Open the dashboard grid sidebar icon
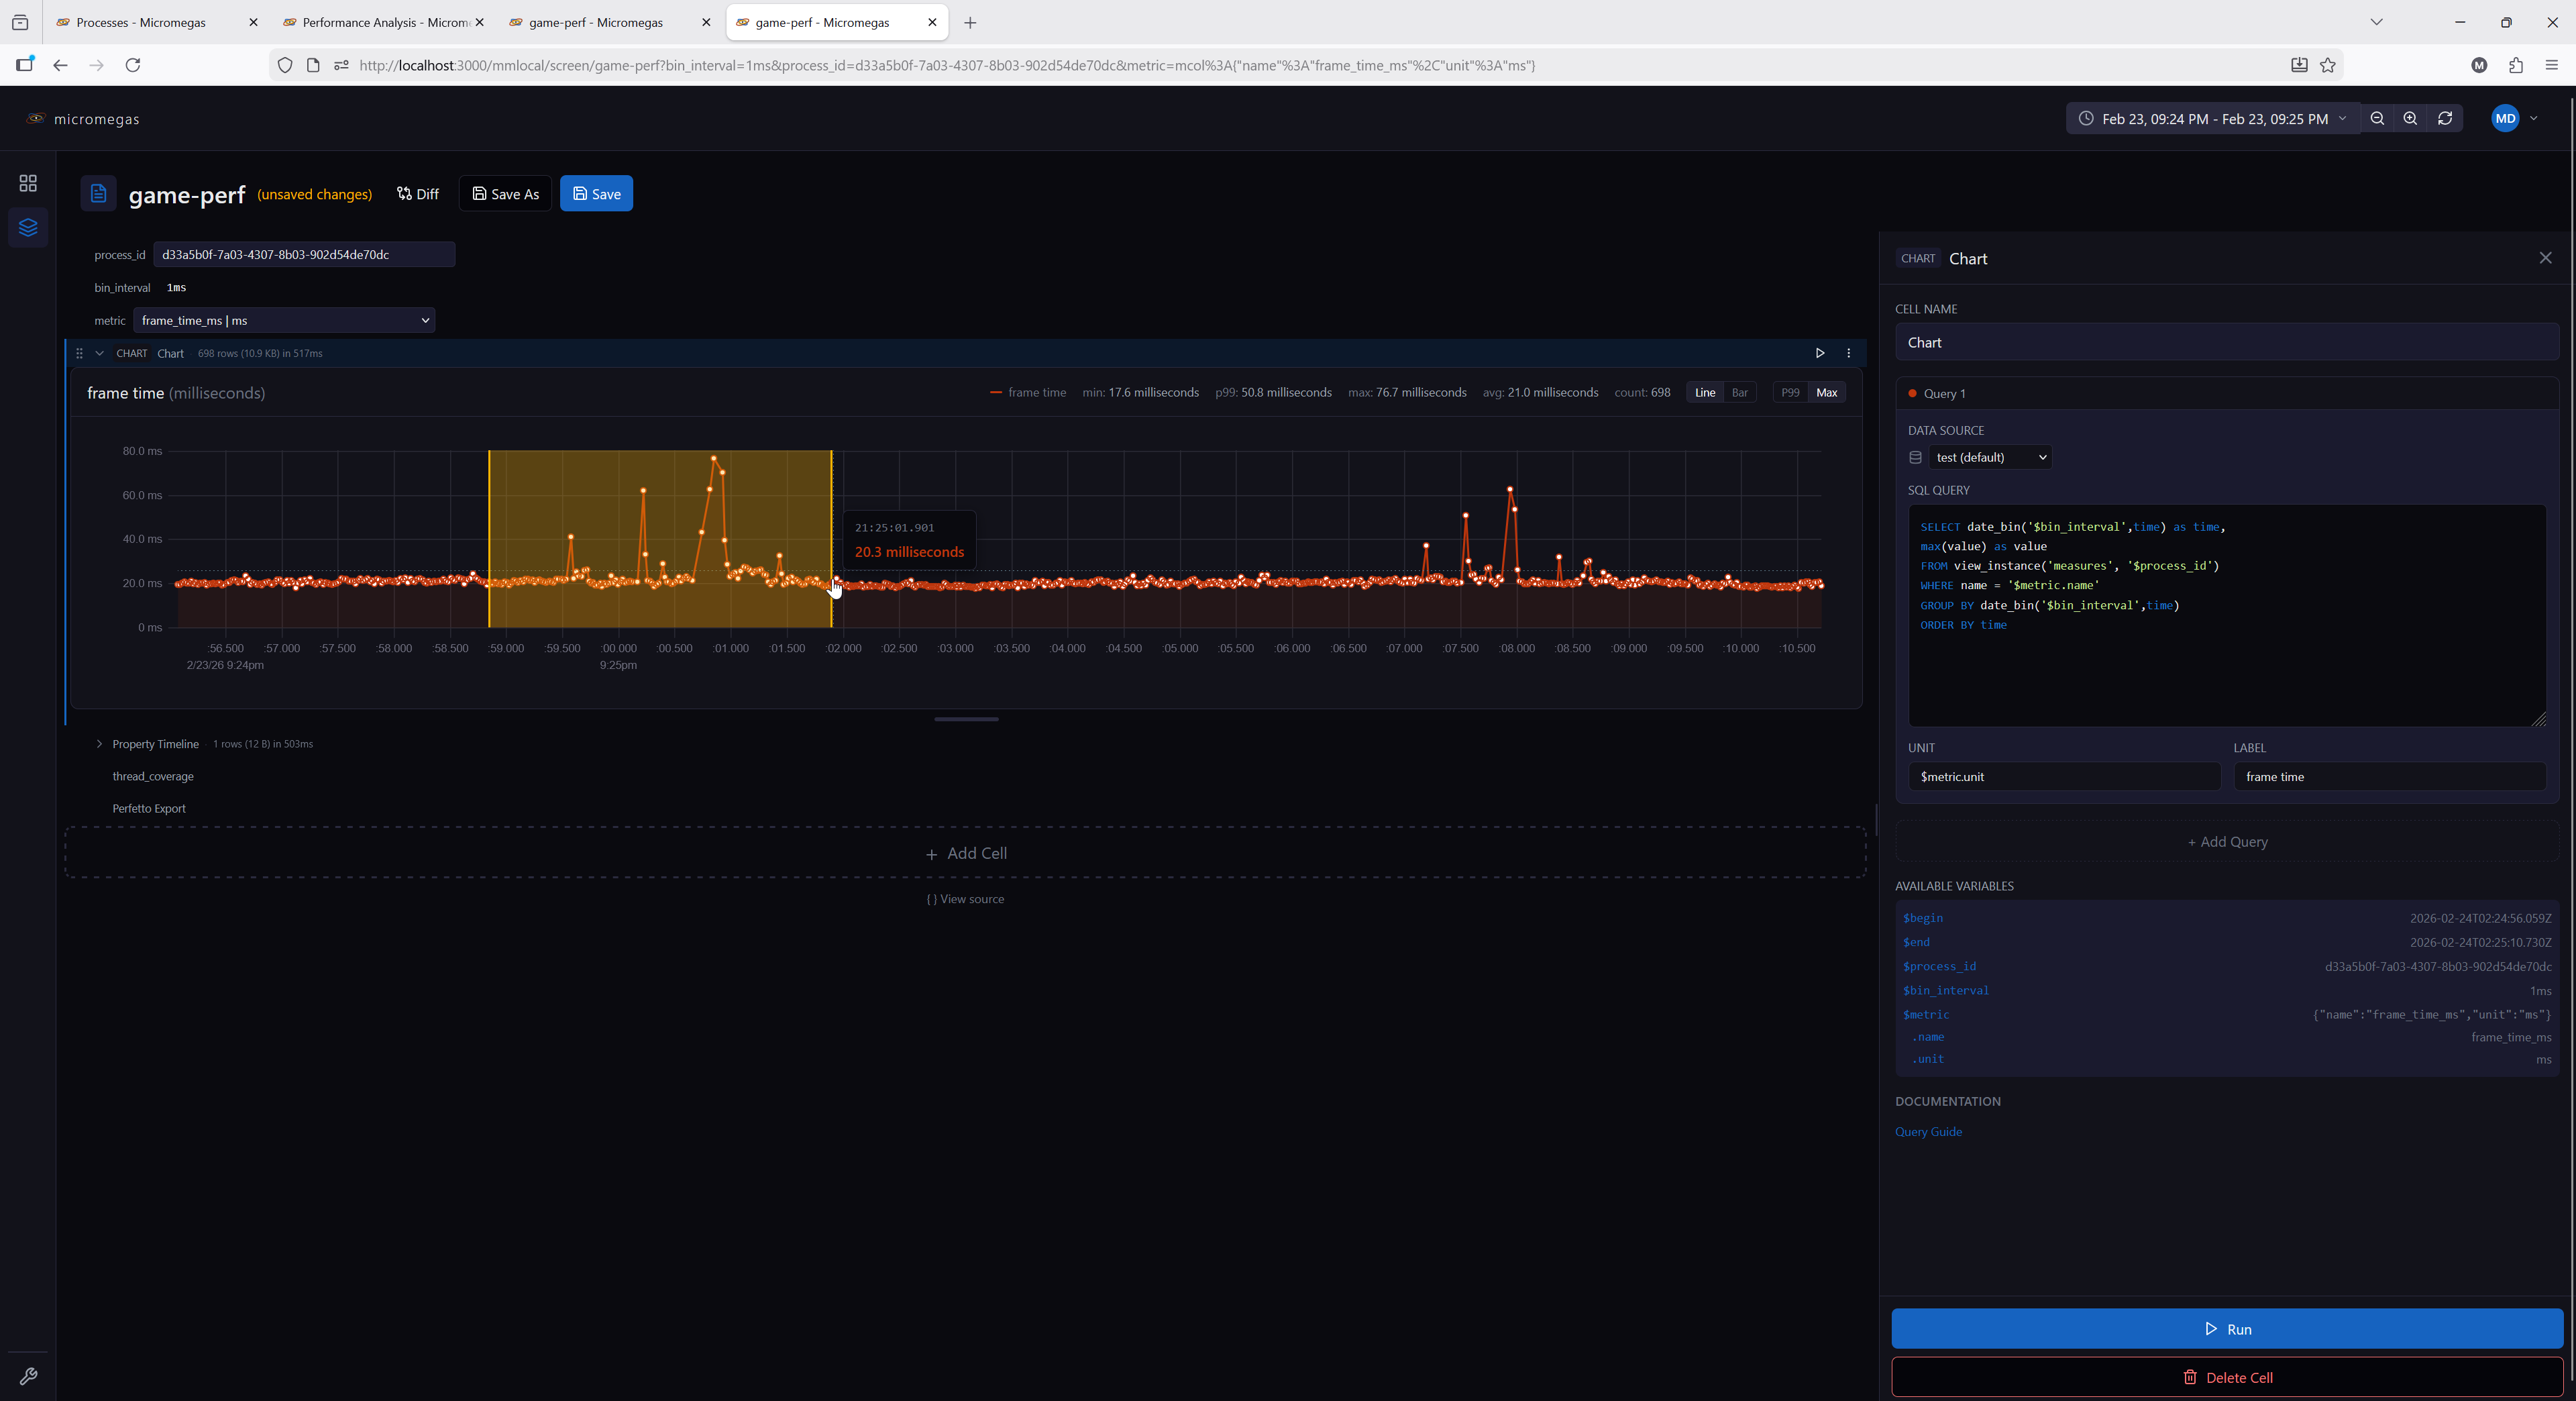The width and height of the screenshot is (2576, 1401). 28,183
